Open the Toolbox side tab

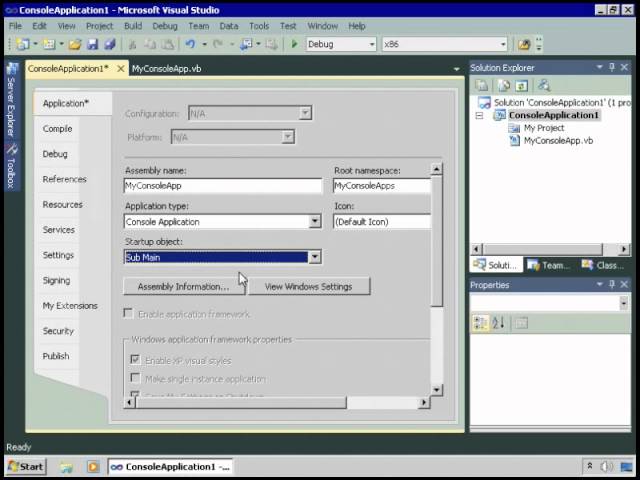point(11,167)
